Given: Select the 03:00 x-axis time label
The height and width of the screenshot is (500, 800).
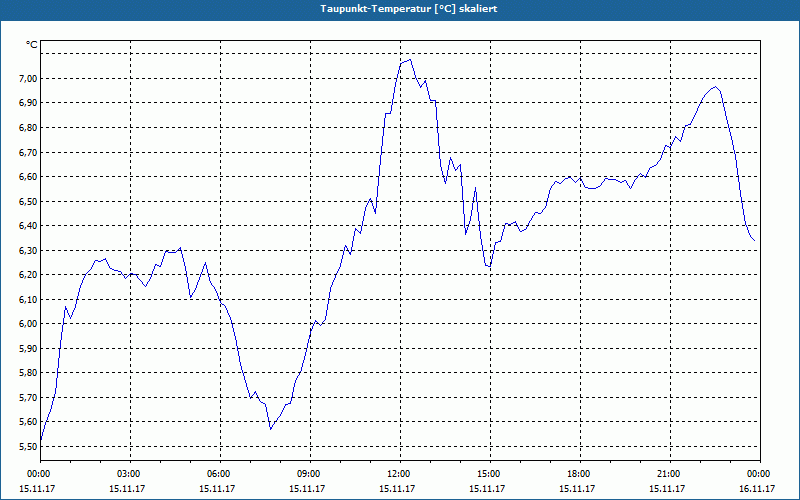Looking at the screenshot, I should pyautogui.click(x=127, y=474).
